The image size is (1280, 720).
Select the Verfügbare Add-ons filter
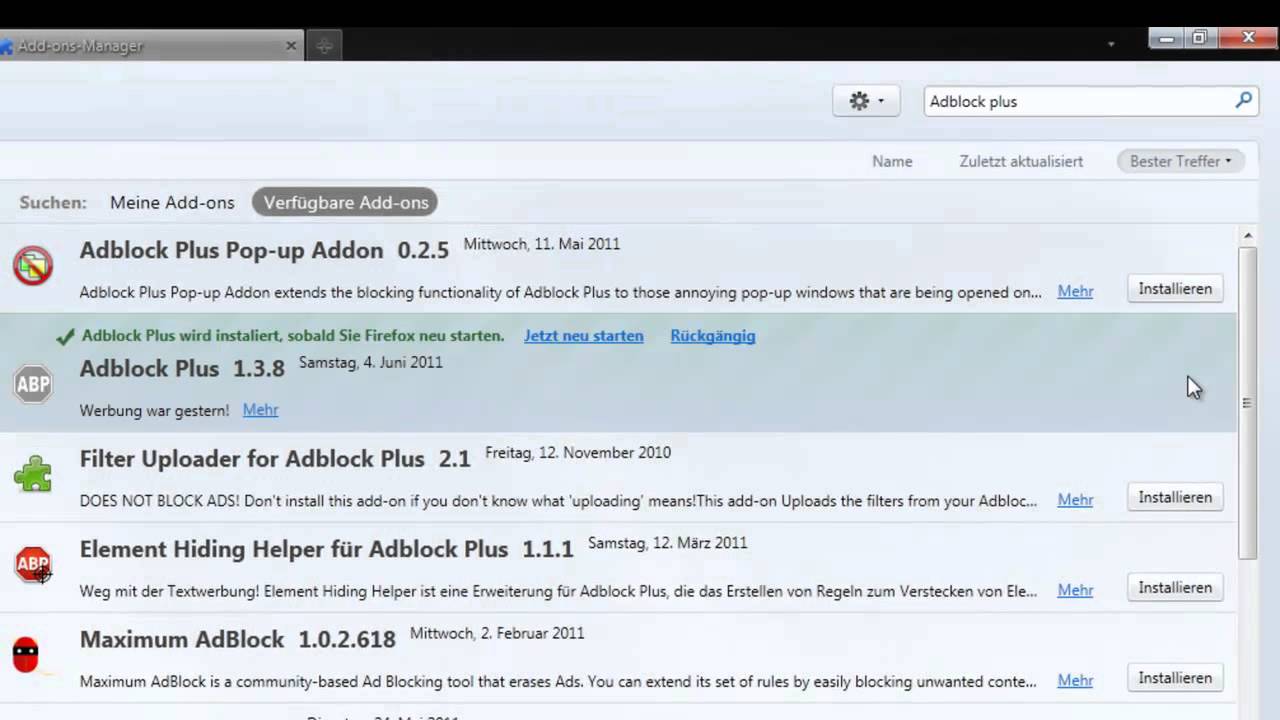(x=345, y=202)
